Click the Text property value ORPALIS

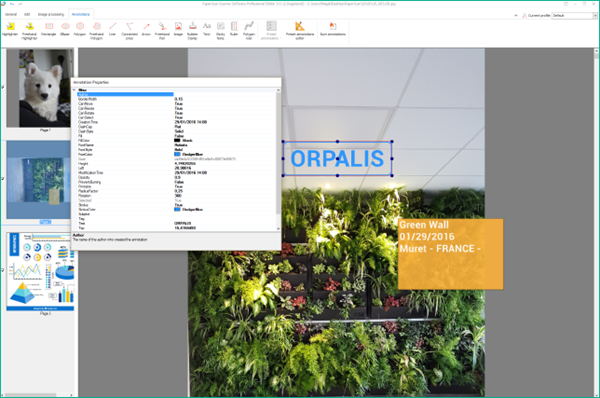click(x=183, y=223)
